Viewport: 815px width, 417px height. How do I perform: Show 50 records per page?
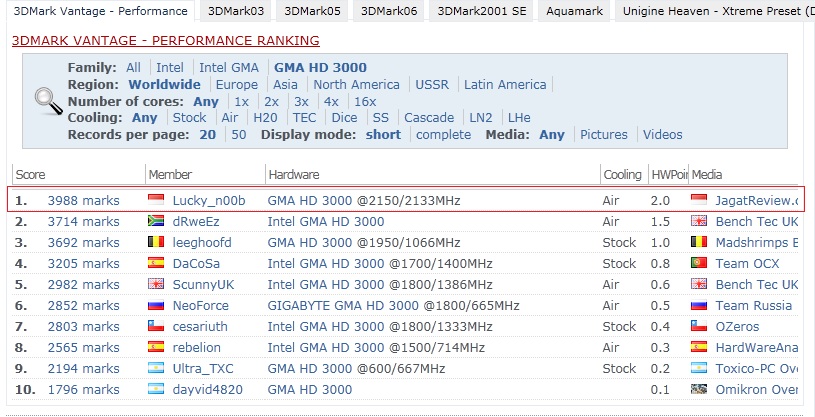(239, 135)
